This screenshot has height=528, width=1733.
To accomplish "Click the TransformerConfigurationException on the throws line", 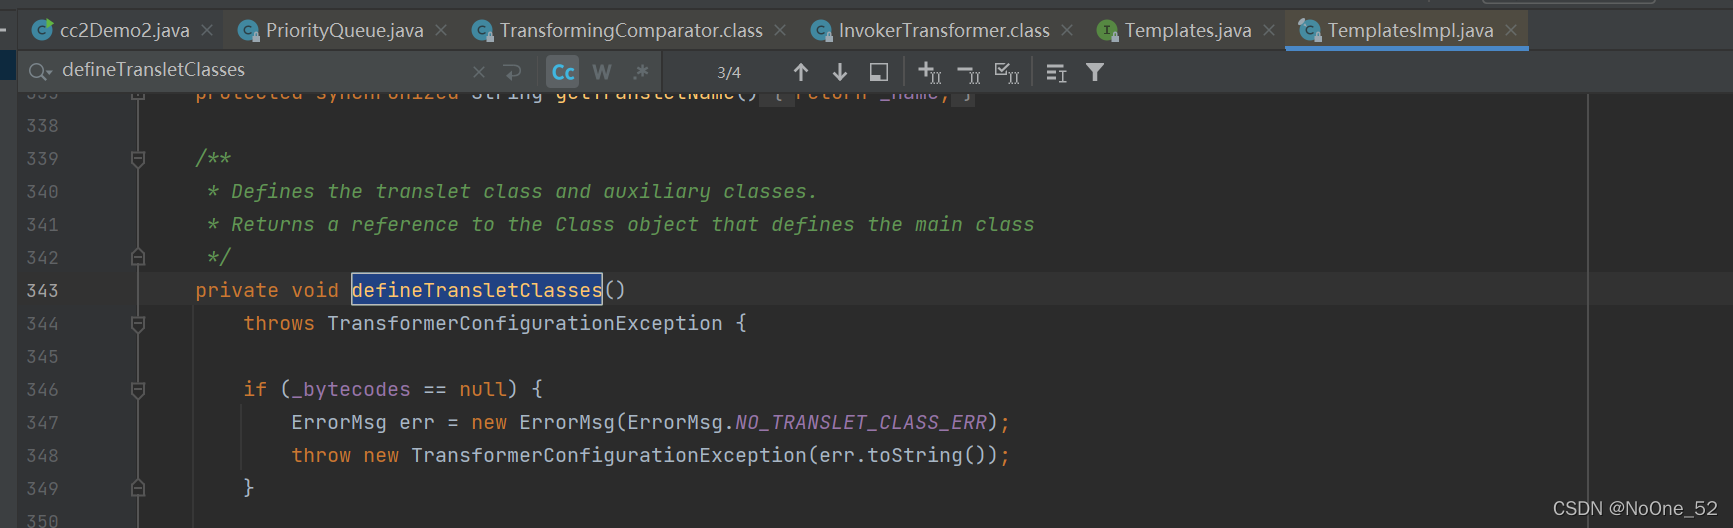I will 525,323.
